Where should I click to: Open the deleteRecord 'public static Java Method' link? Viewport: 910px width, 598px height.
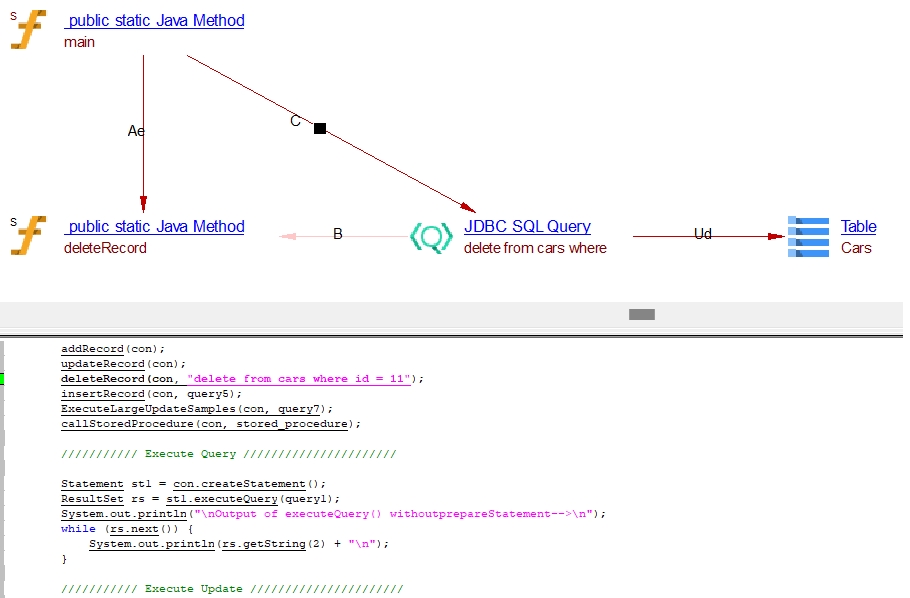click(154, 227)
